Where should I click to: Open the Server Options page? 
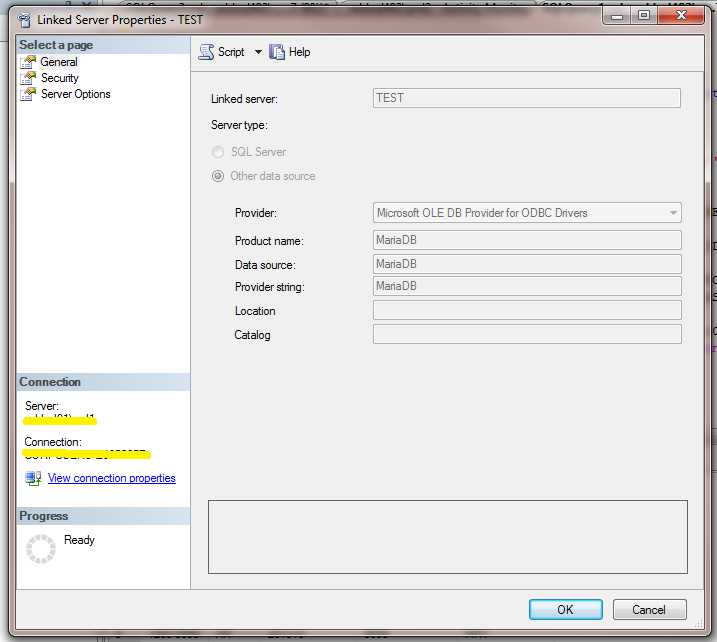click(x=75, y=94)
